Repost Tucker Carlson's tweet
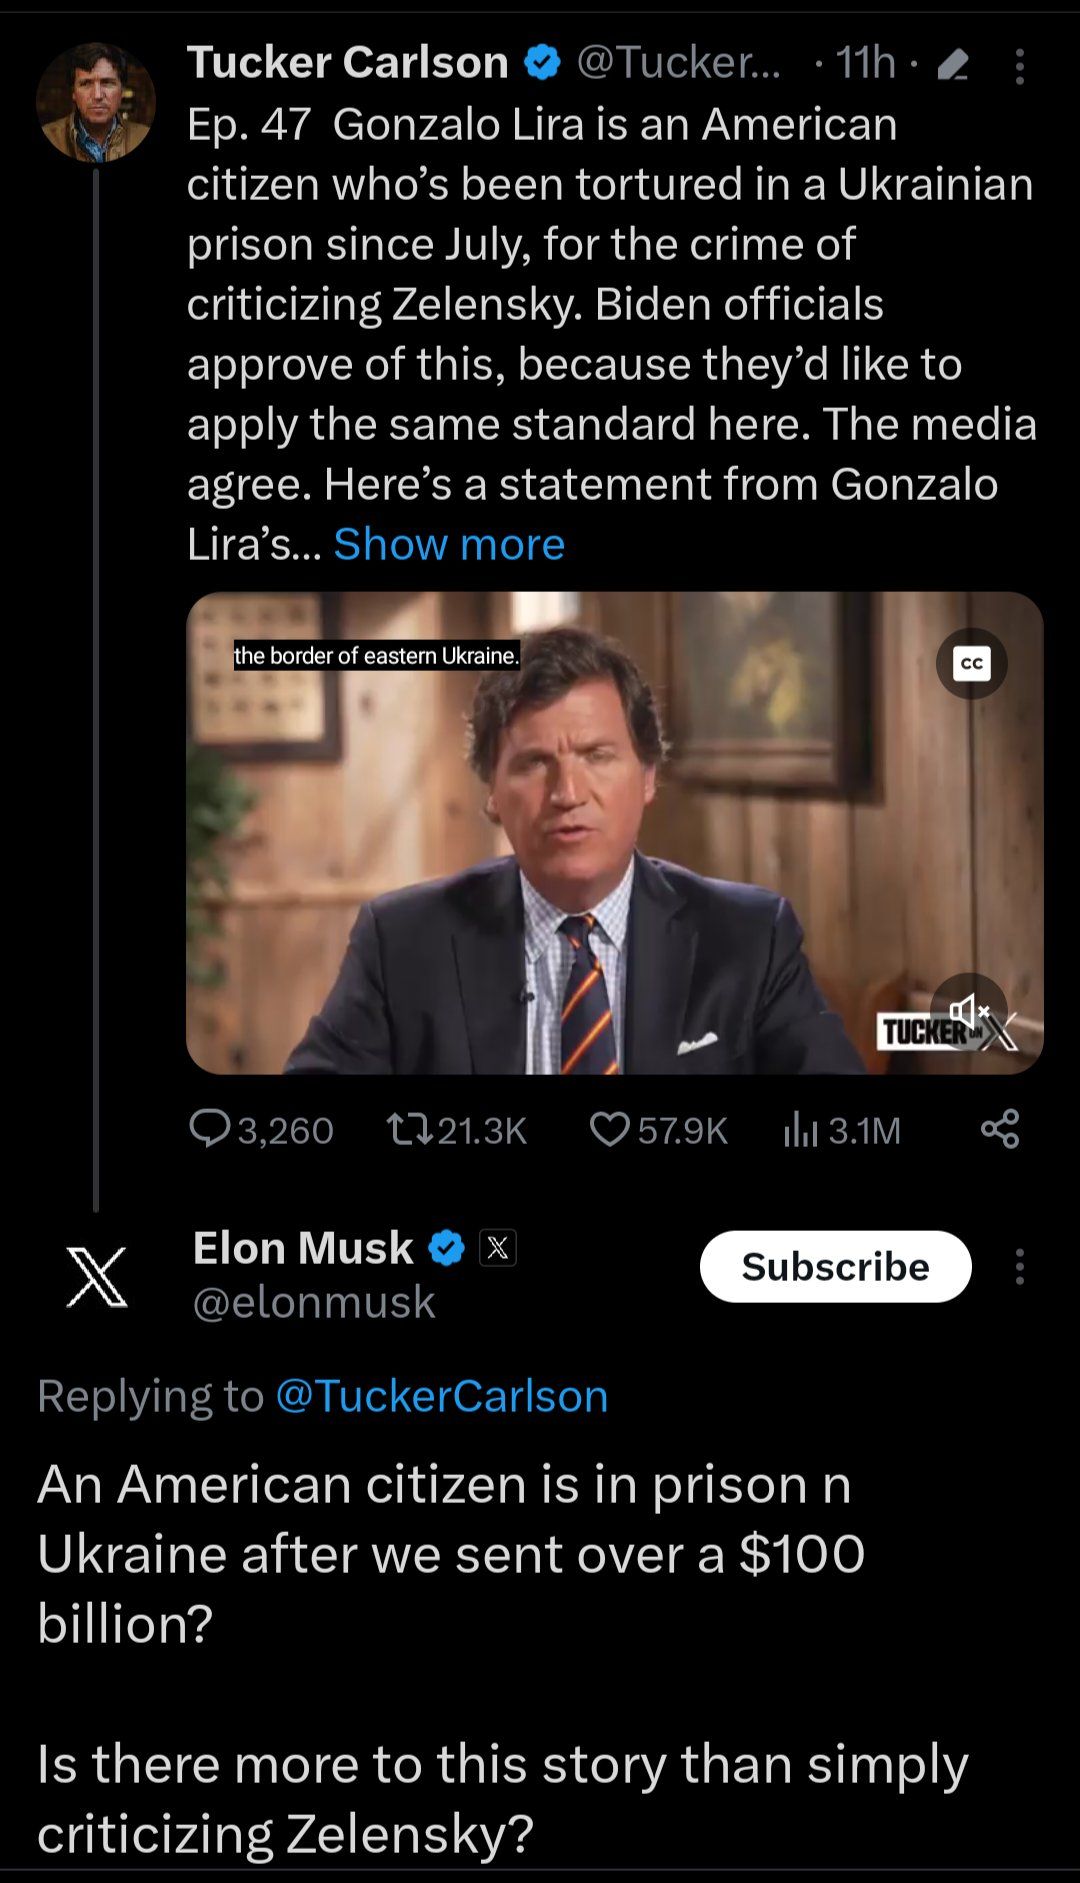The width and height of the screenshot is (1080, 1883). (408, 1129)
